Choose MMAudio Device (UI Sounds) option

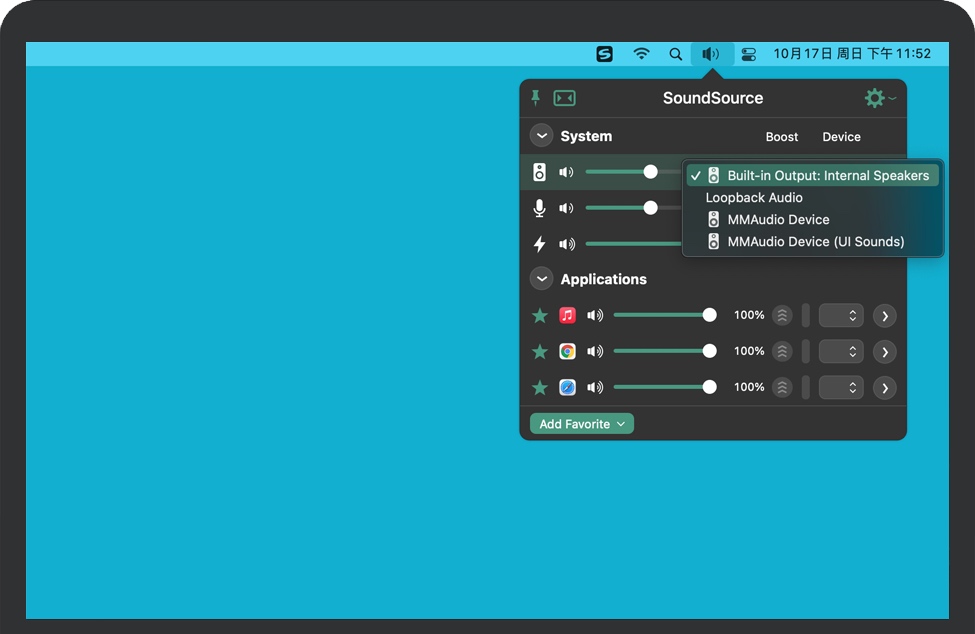click(815, 241)
